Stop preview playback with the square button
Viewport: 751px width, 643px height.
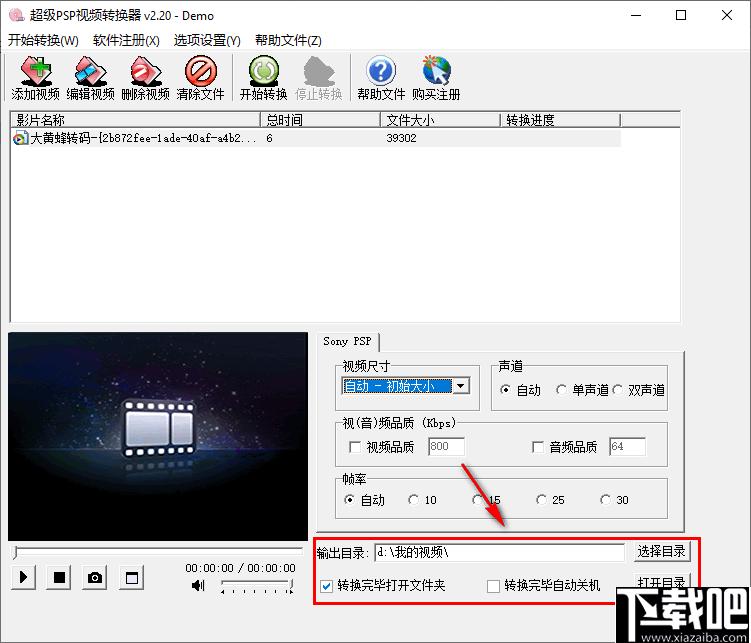[59, 577]
